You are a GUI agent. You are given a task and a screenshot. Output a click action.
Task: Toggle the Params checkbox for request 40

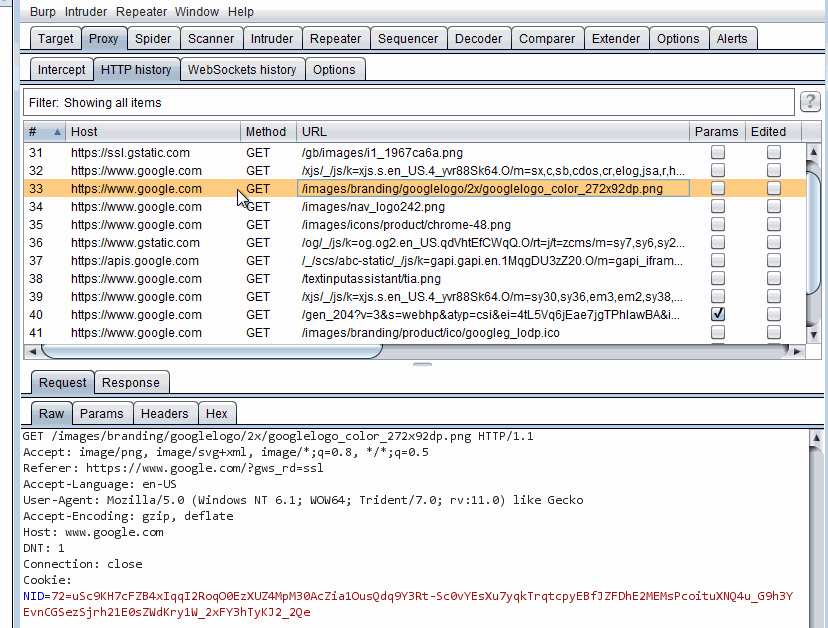tap(718, 314)
